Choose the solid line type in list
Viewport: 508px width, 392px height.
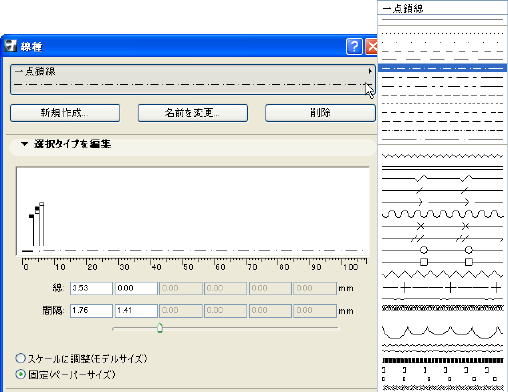point(442,20)
